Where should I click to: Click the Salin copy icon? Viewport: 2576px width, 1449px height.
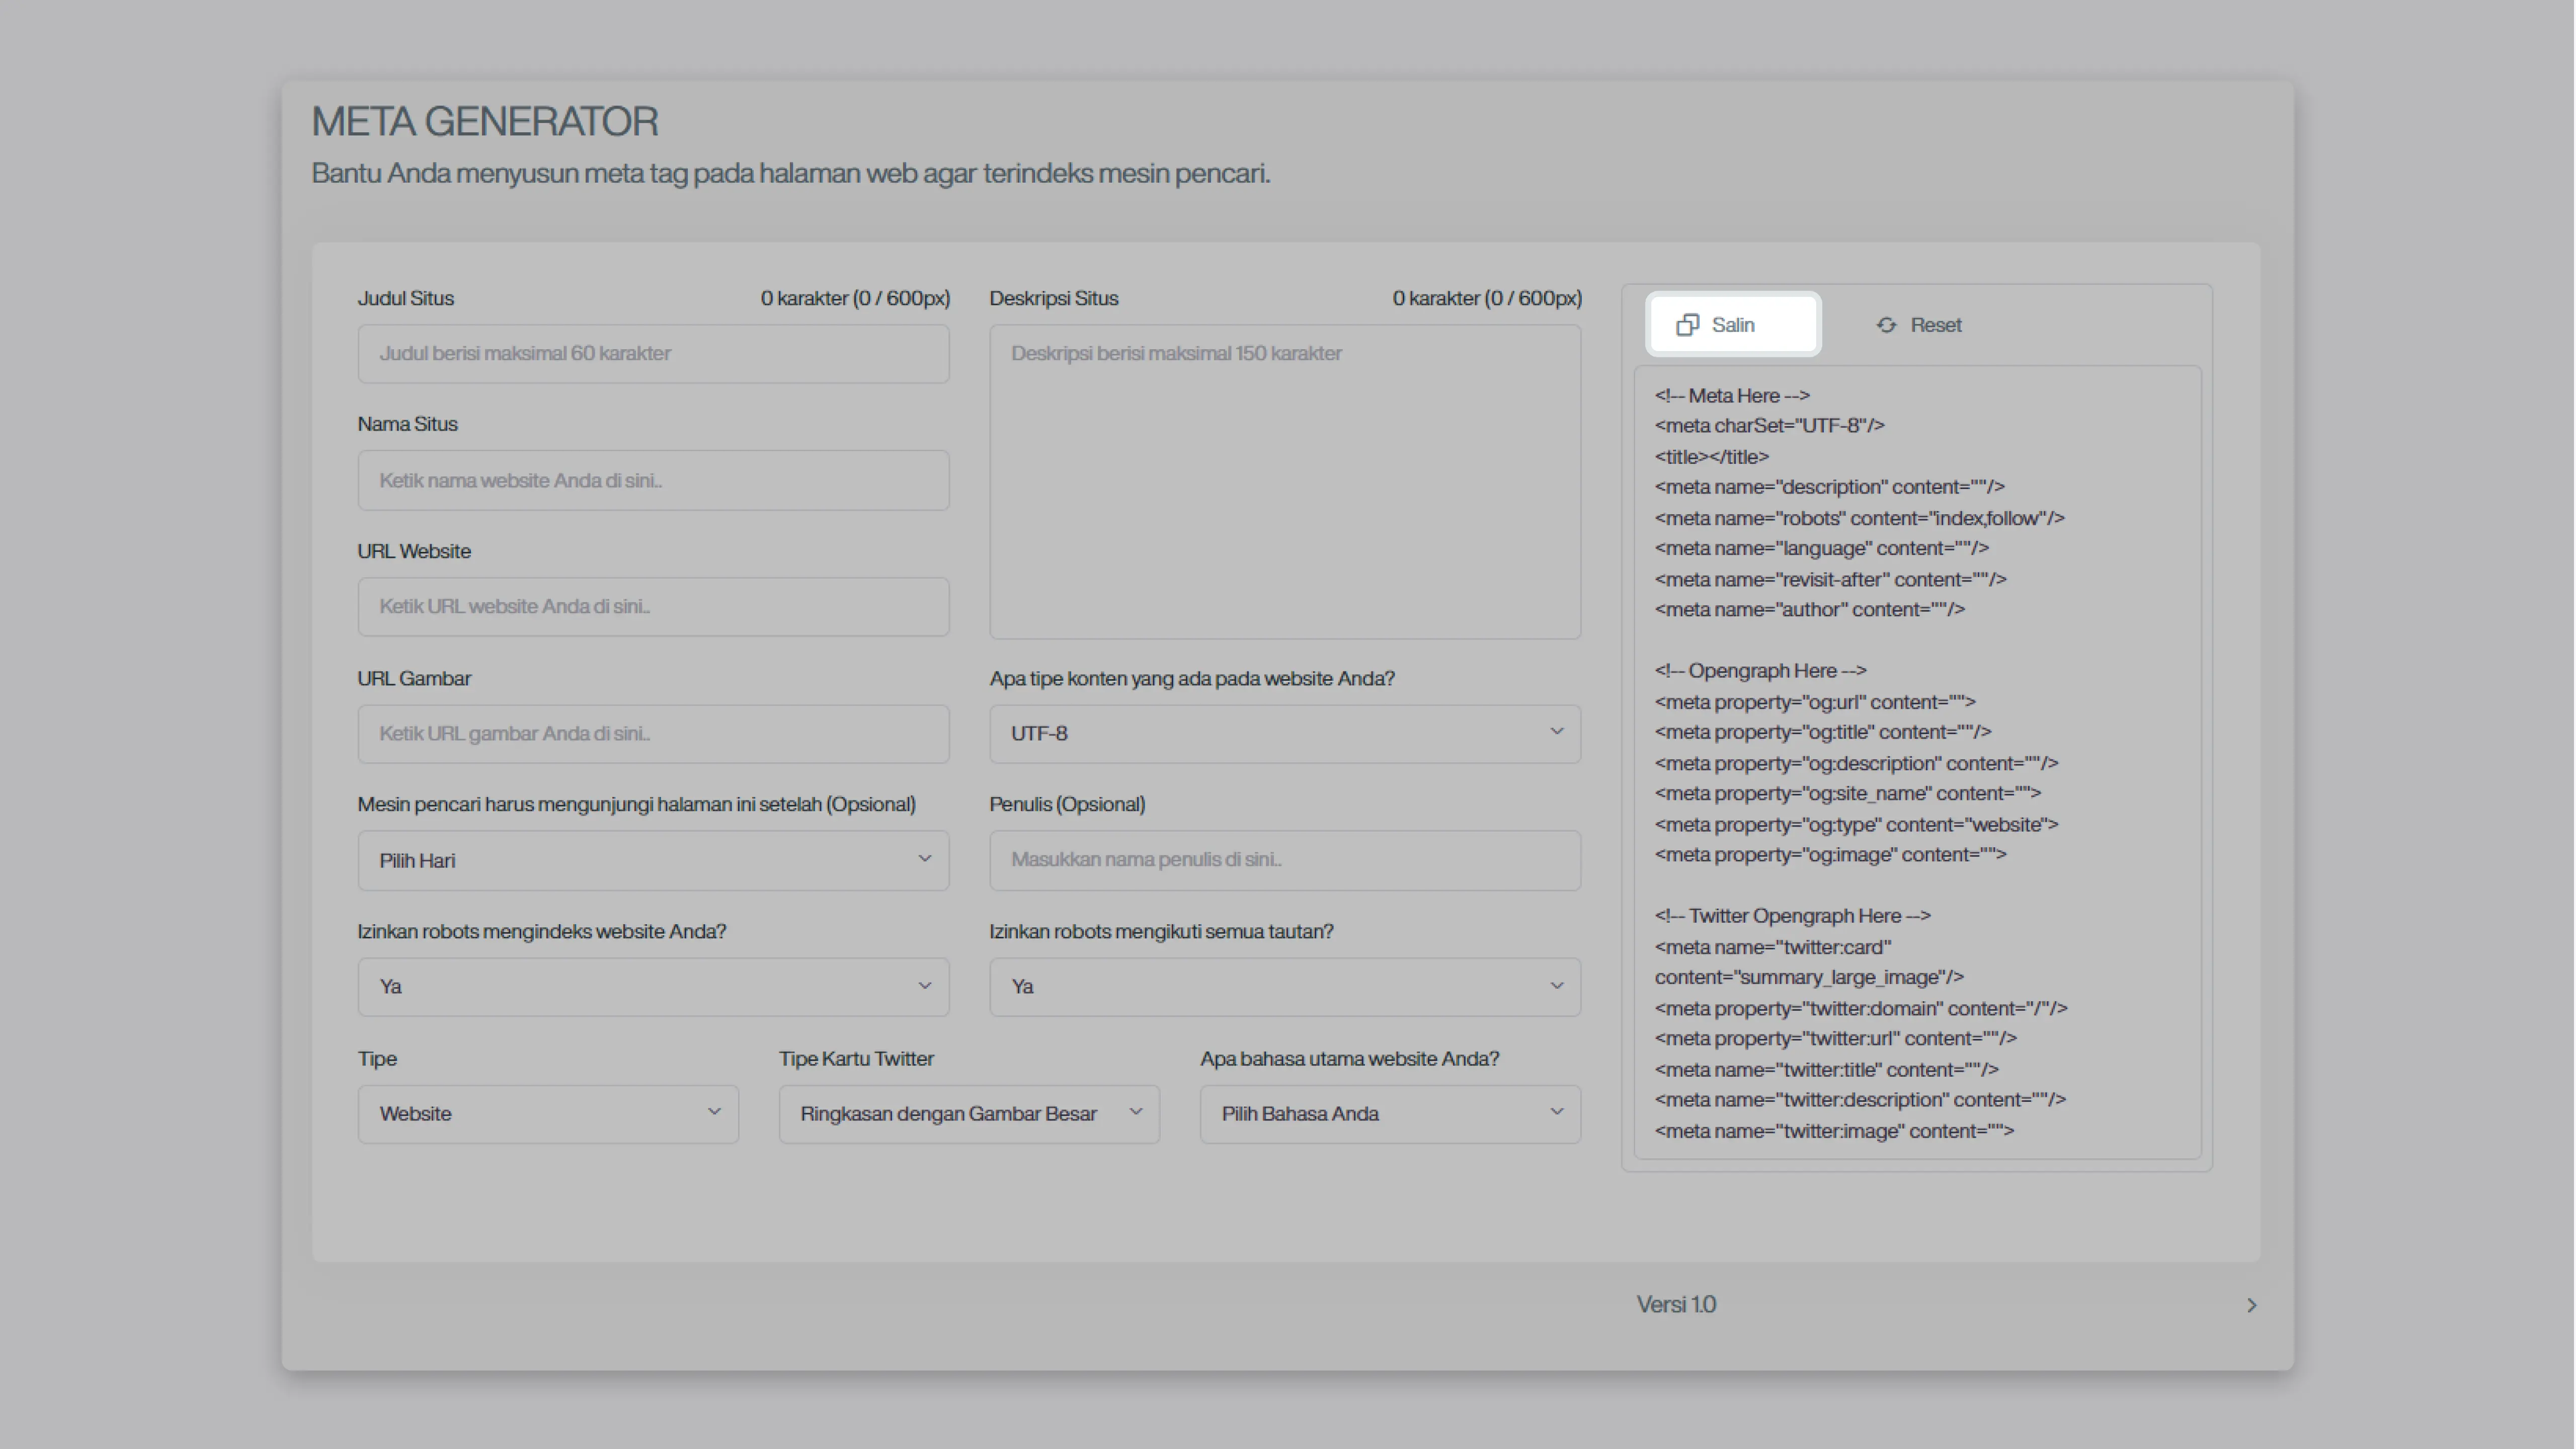pos(1687,325)
